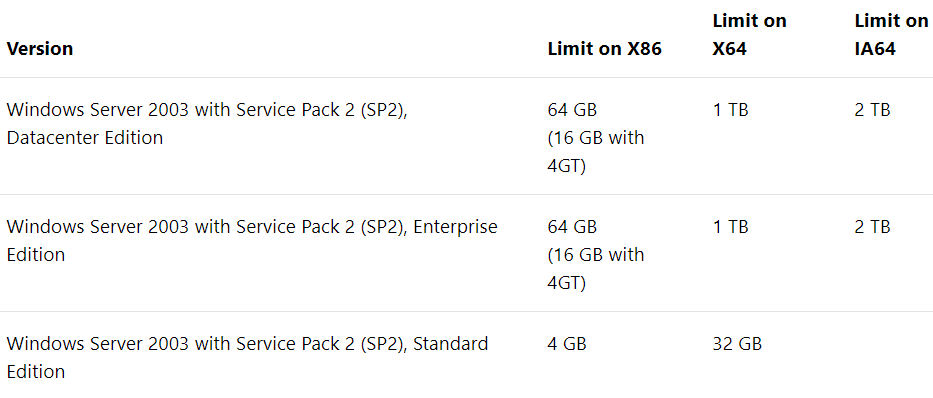Click the Version column header
The image size is (933, 398).
click(x=40, y=48)
